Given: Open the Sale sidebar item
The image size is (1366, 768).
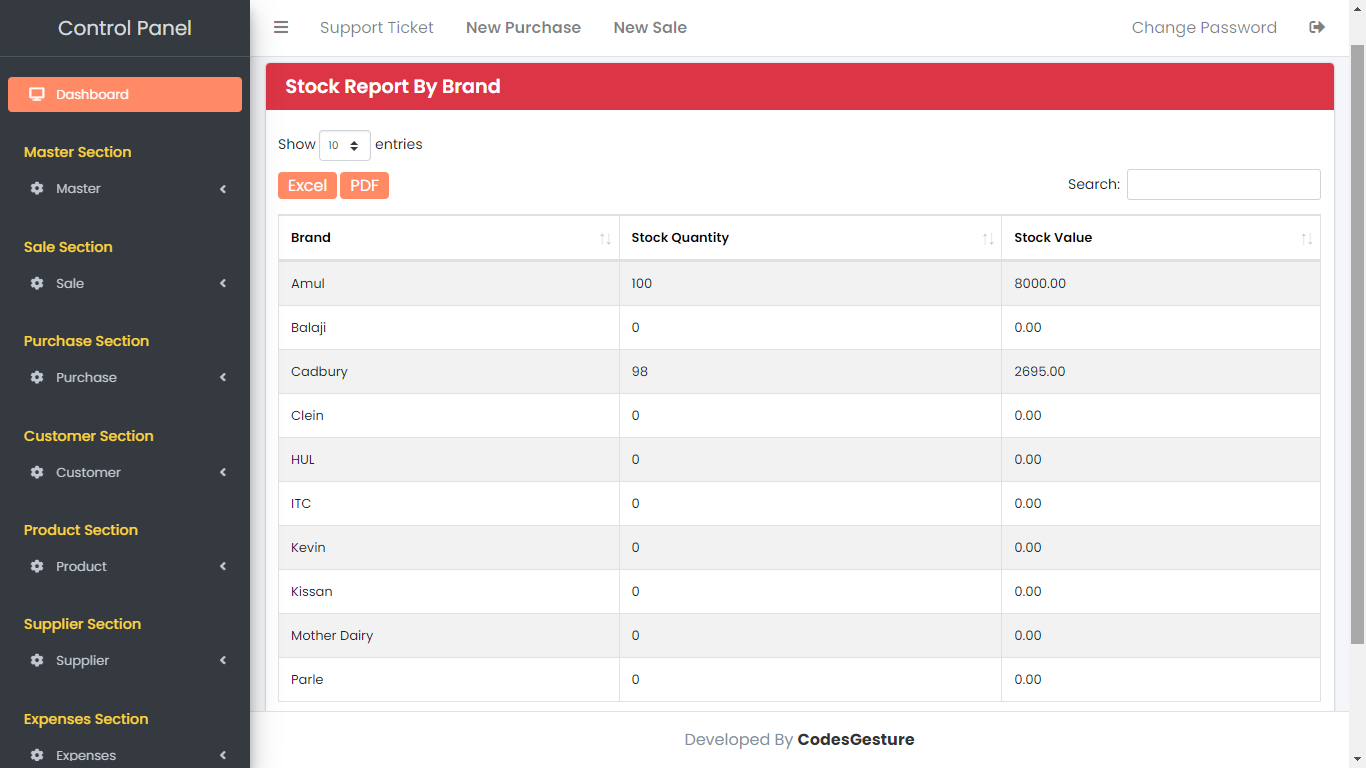Looking at the screenshot, I should coord(125,283).
